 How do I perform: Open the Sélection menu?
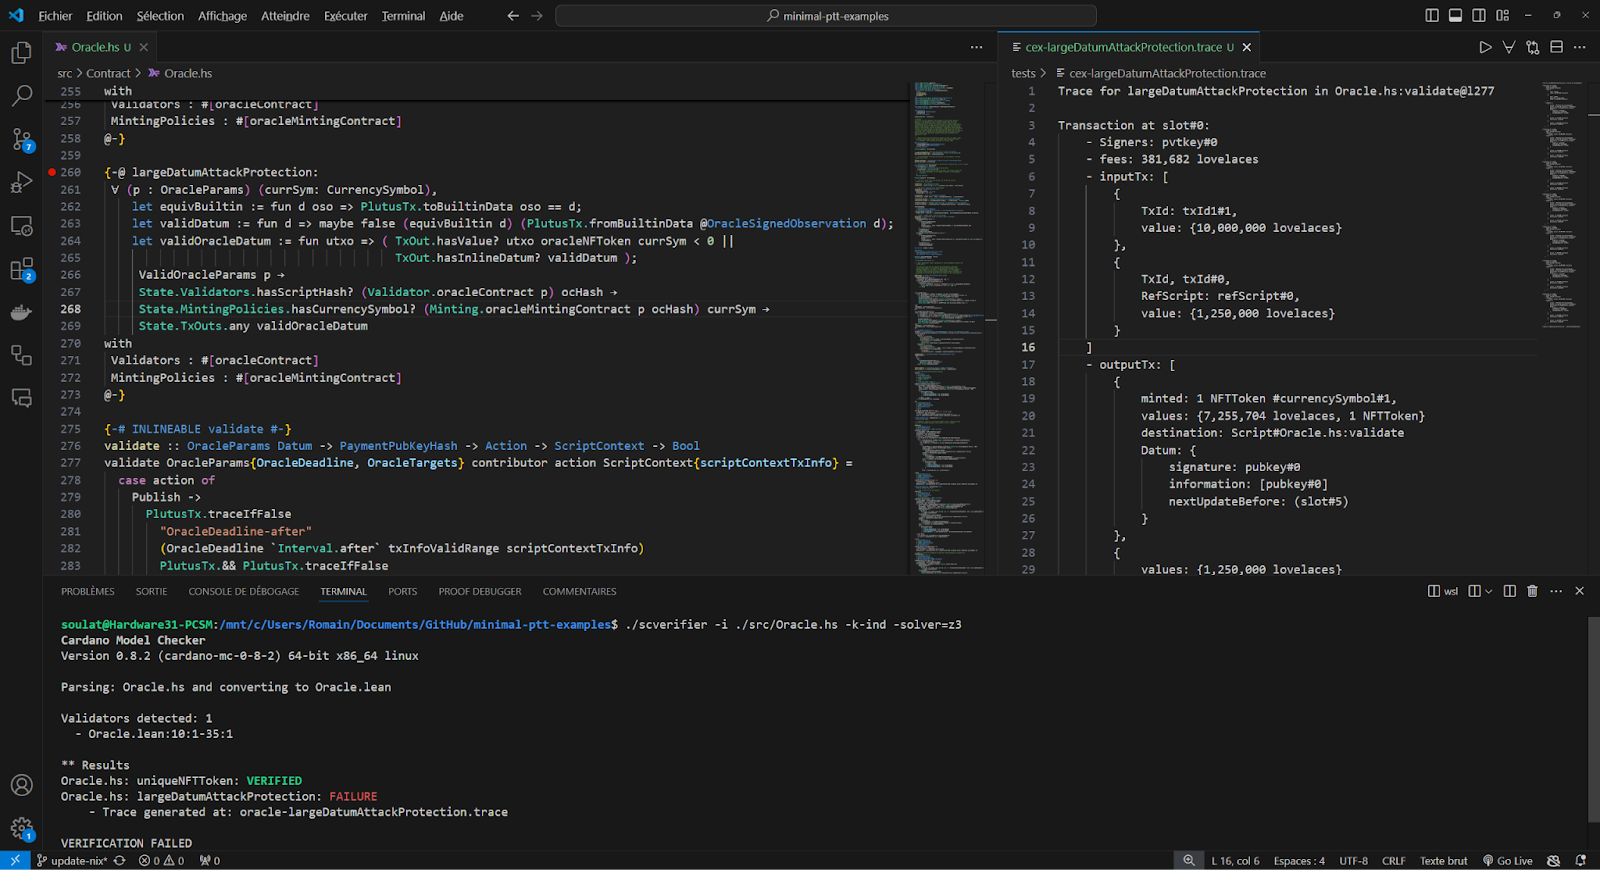pyautogui.click(x=160, y=15)
